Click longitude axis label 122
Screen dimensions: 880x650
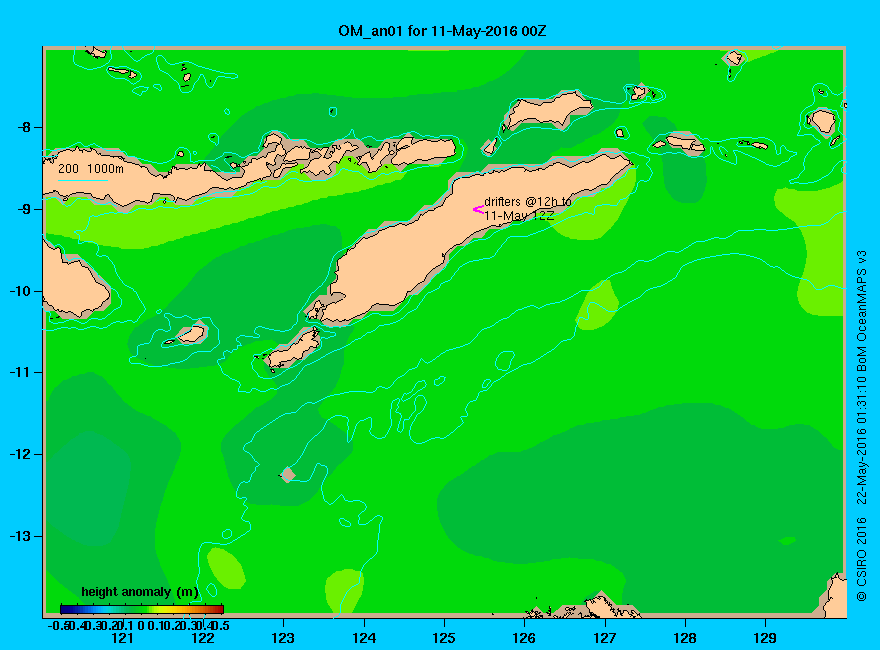[203, 638]
